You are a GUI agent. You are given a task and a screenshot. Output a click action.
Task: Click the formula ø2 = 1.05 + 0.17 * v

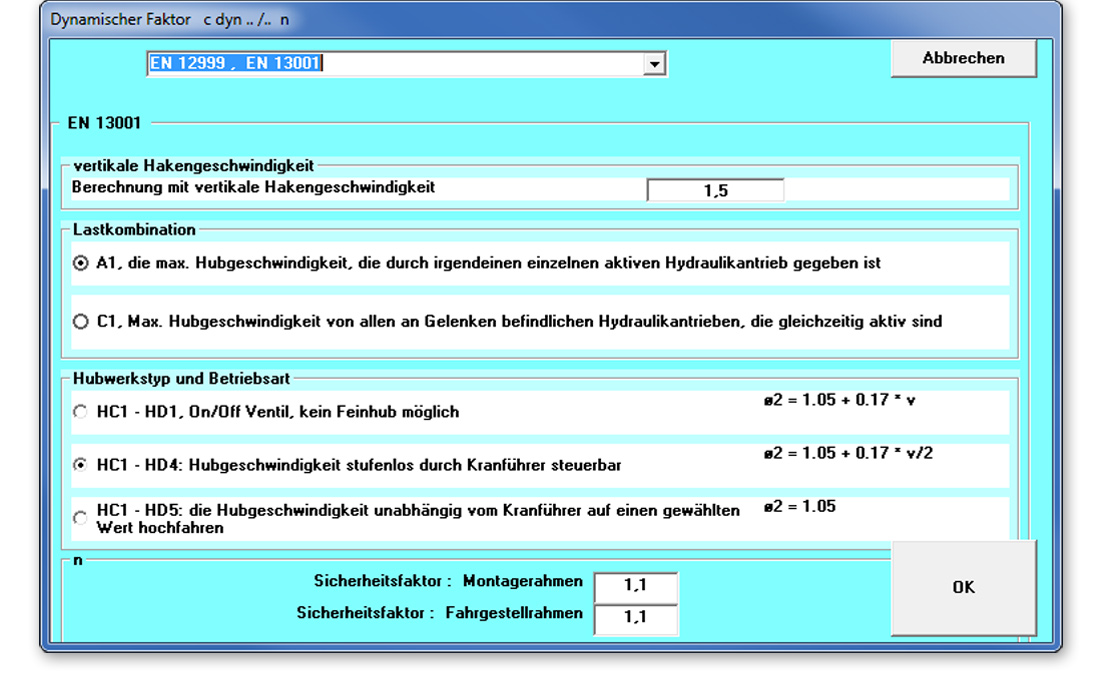[839, 400]
